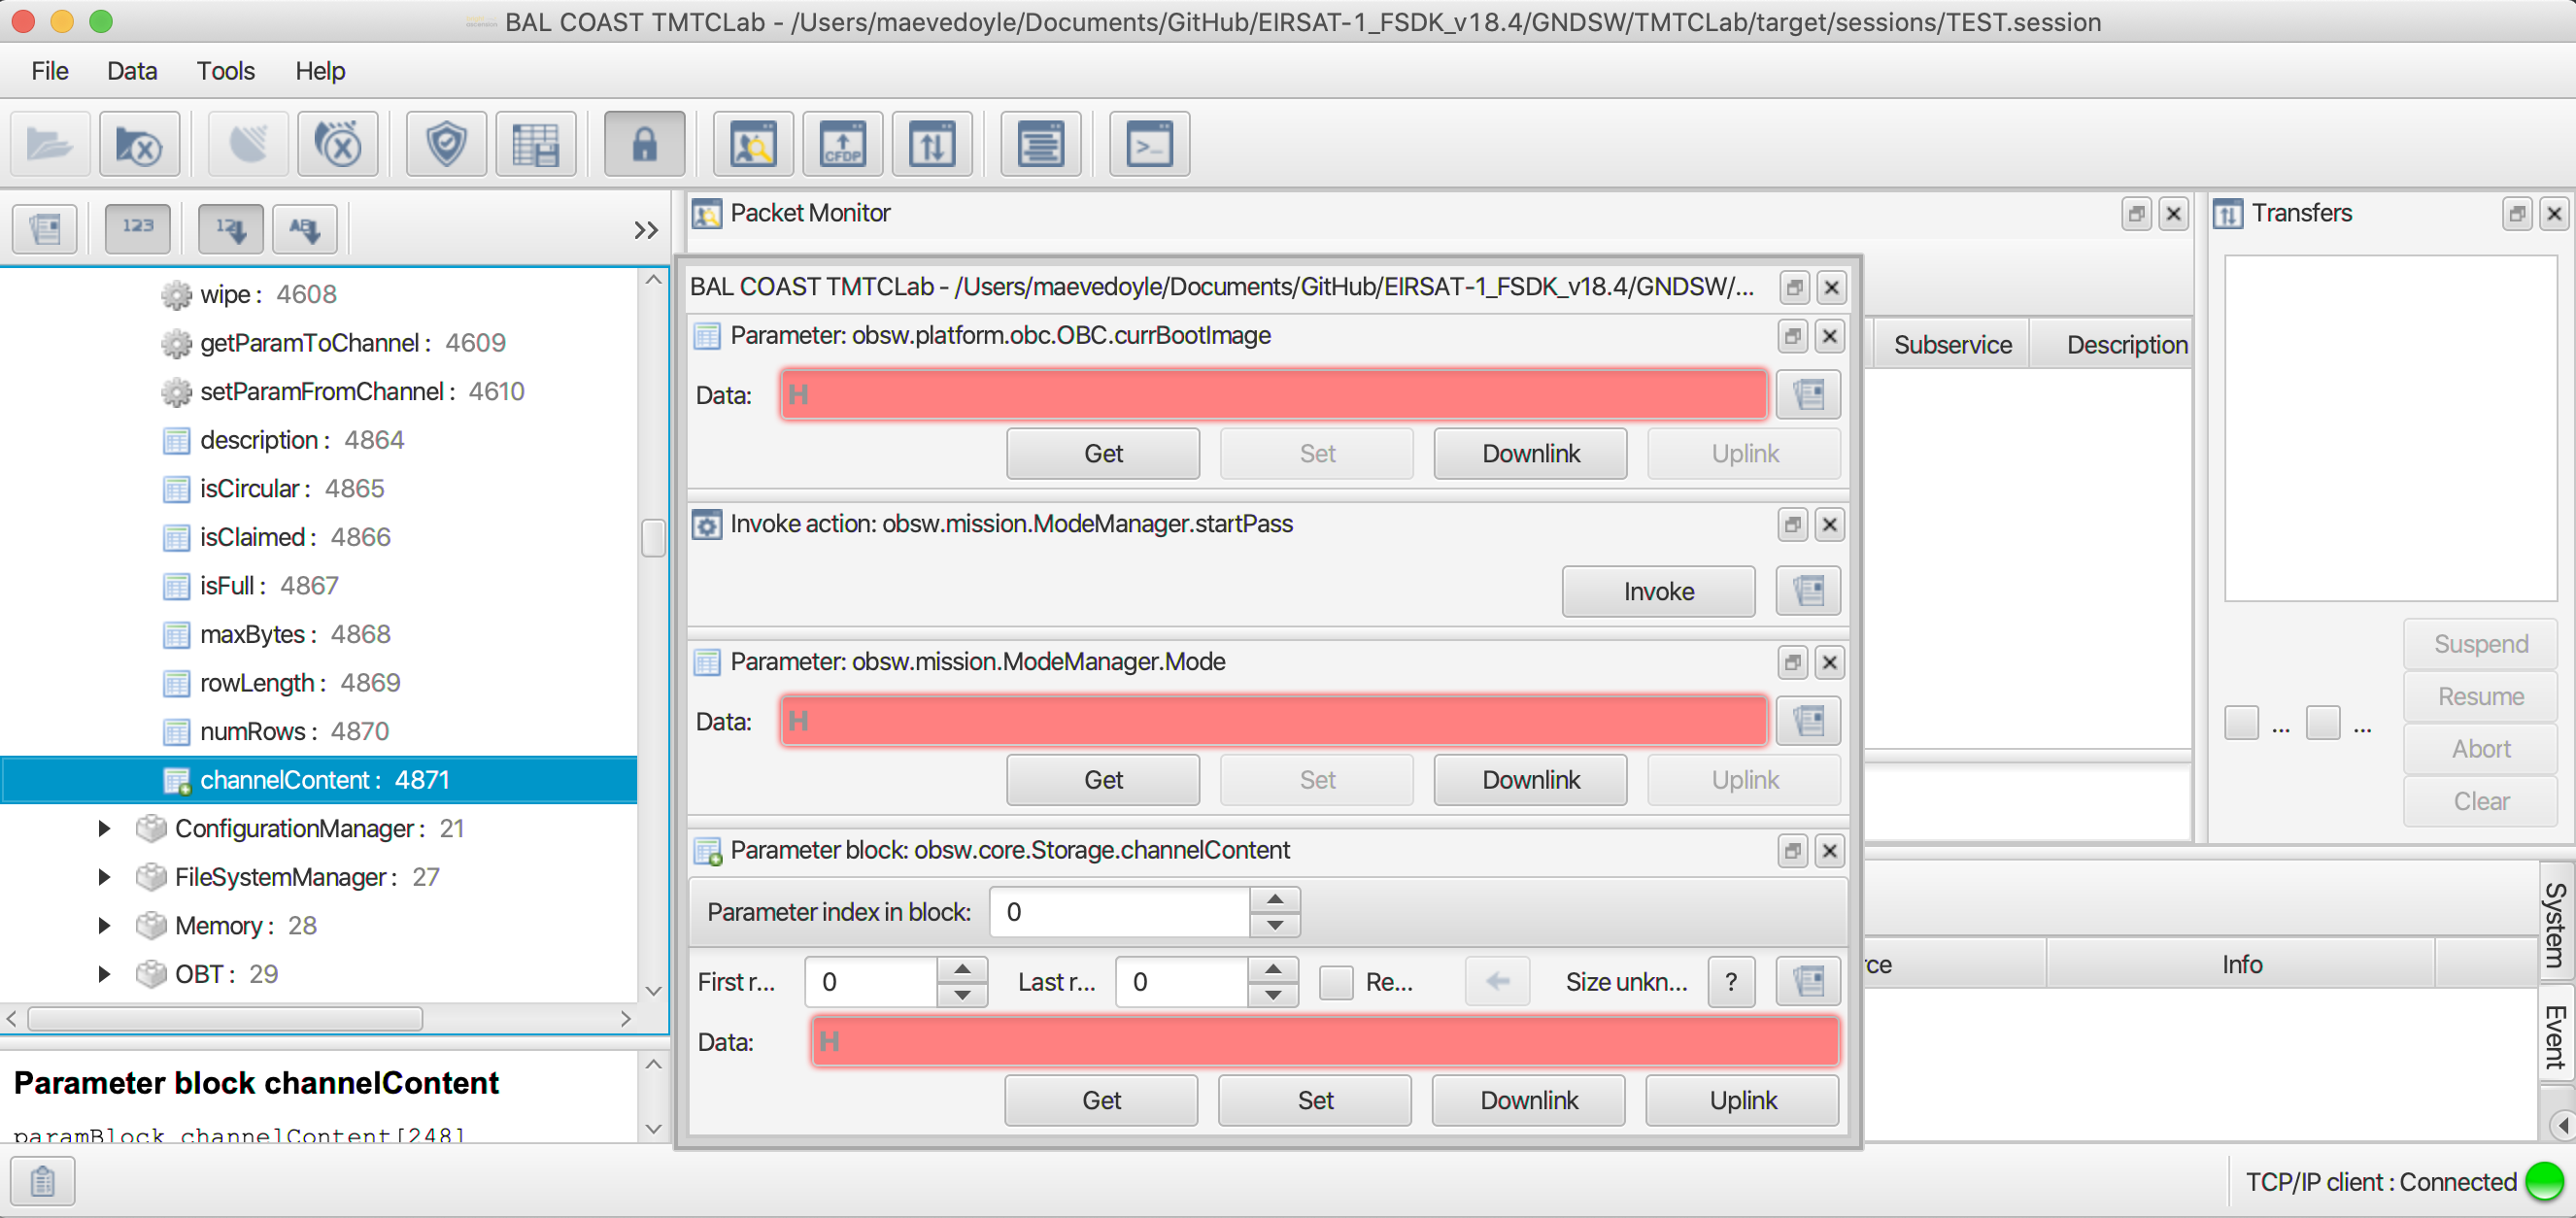Viewport: 2576px width, 1218px height.
Task: Click the tree panel view icon
Action: coord(45,229)
